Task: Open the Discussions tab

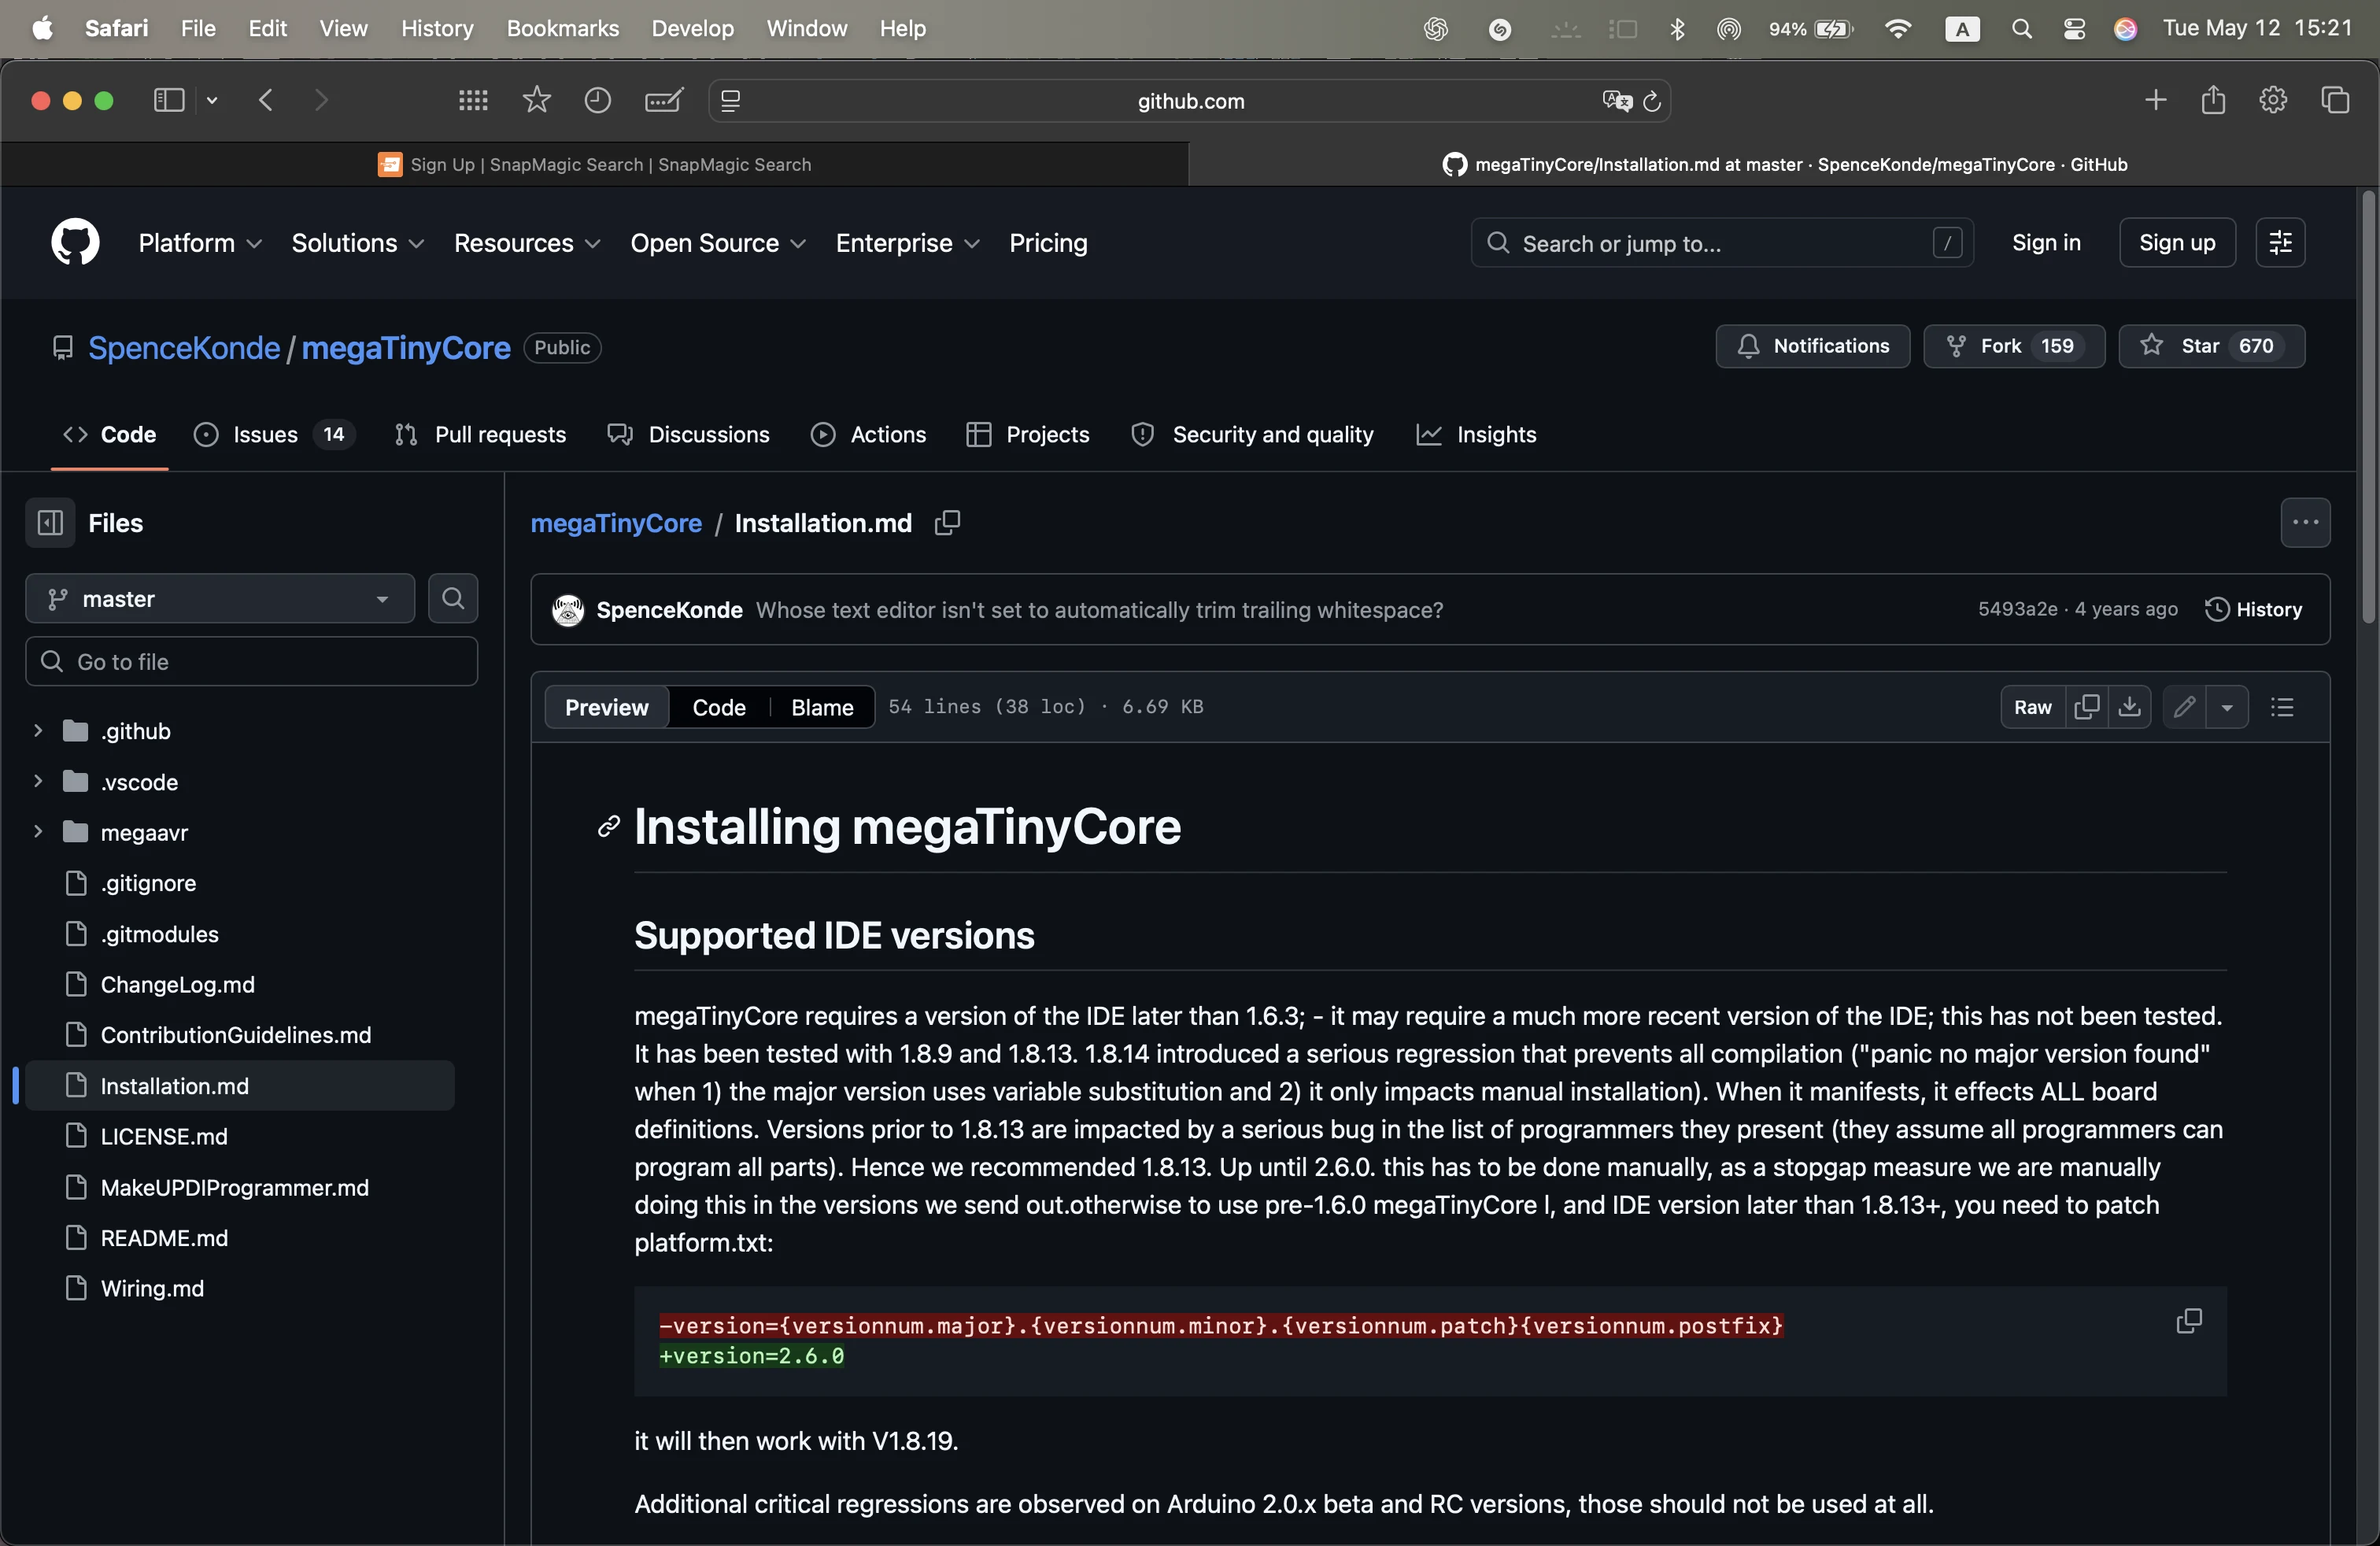Action: [688, 434]
